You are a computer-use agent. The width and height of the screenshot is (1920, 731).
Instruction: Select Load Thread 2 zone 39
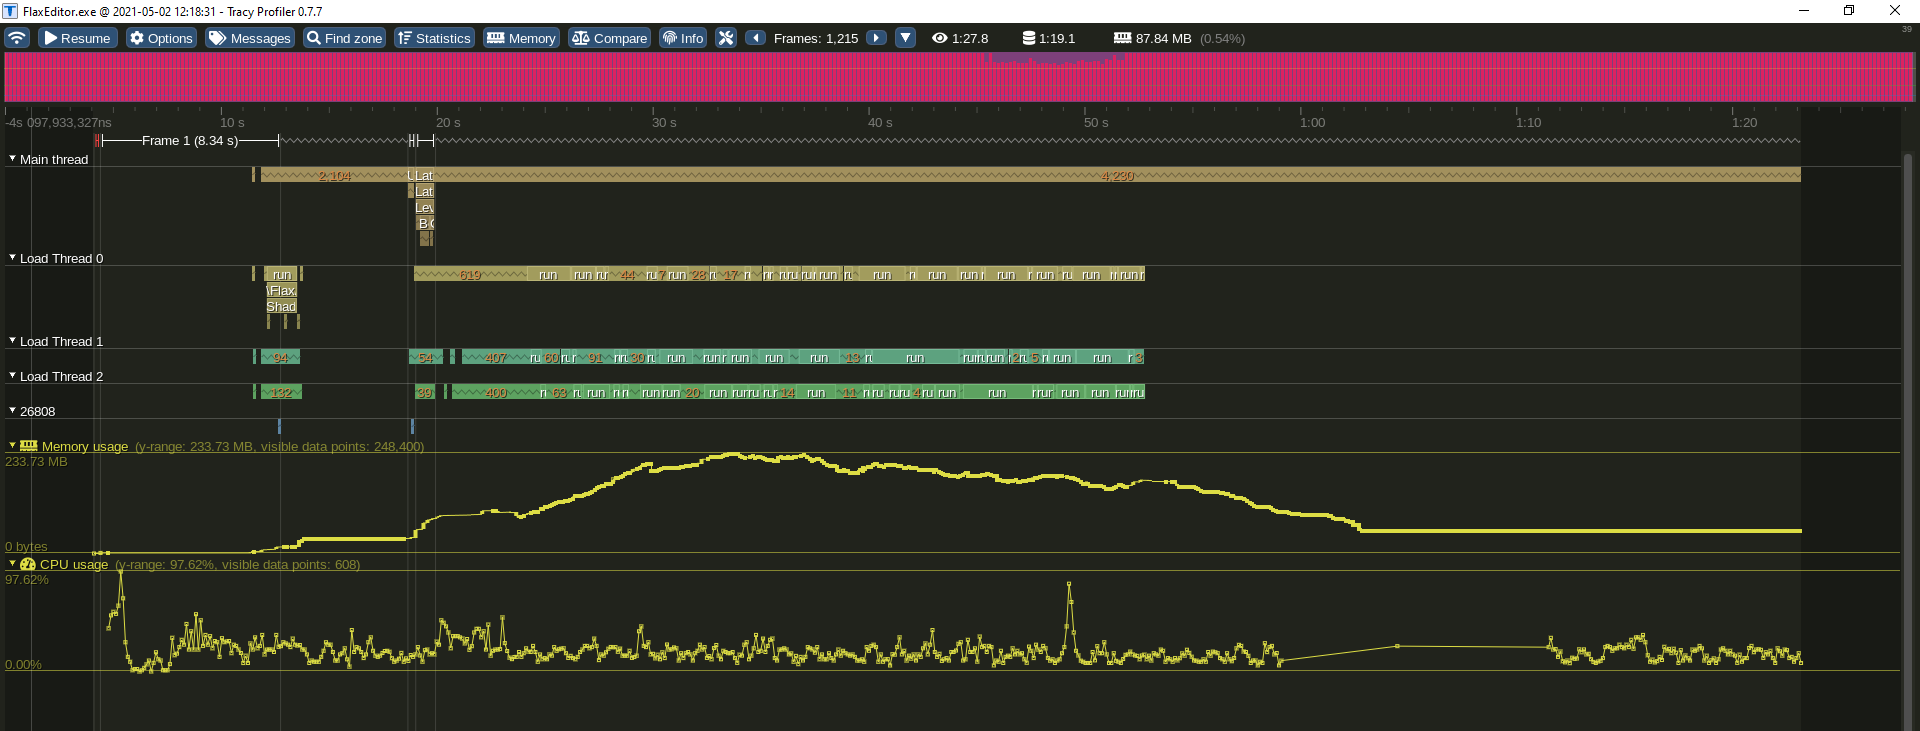coord(424,393)
